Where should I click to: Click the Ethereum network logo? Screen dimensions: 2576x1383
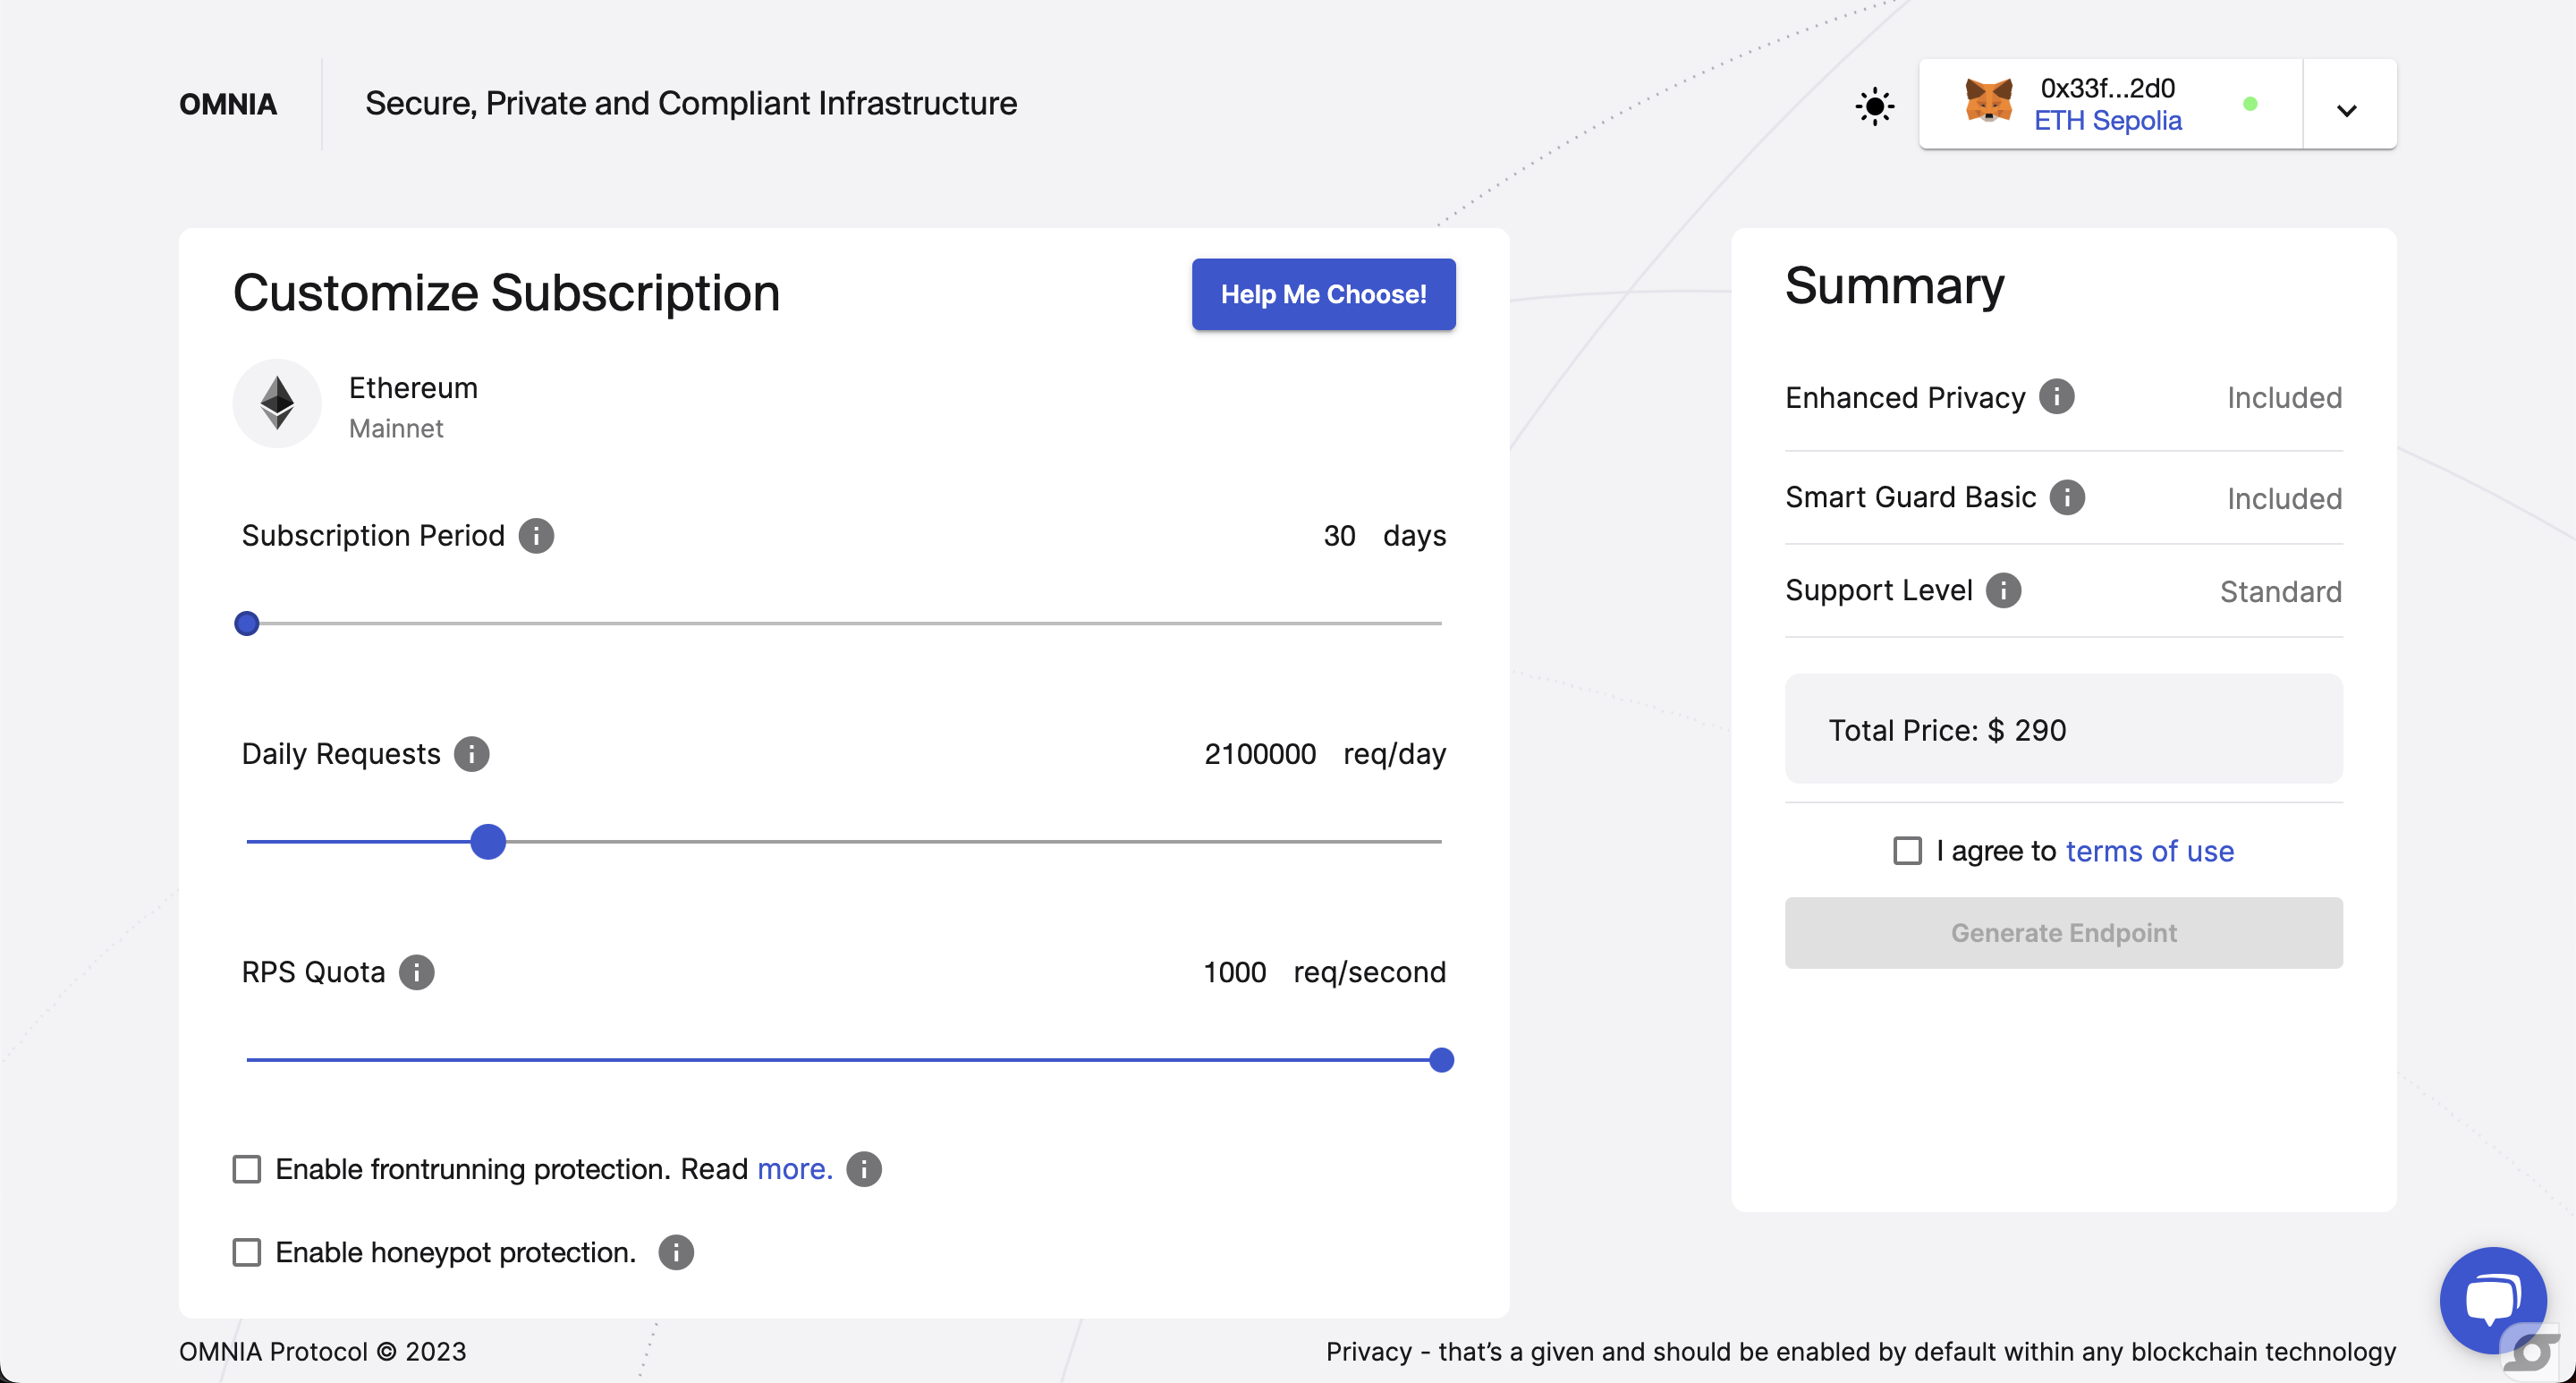tap(277, 404)
